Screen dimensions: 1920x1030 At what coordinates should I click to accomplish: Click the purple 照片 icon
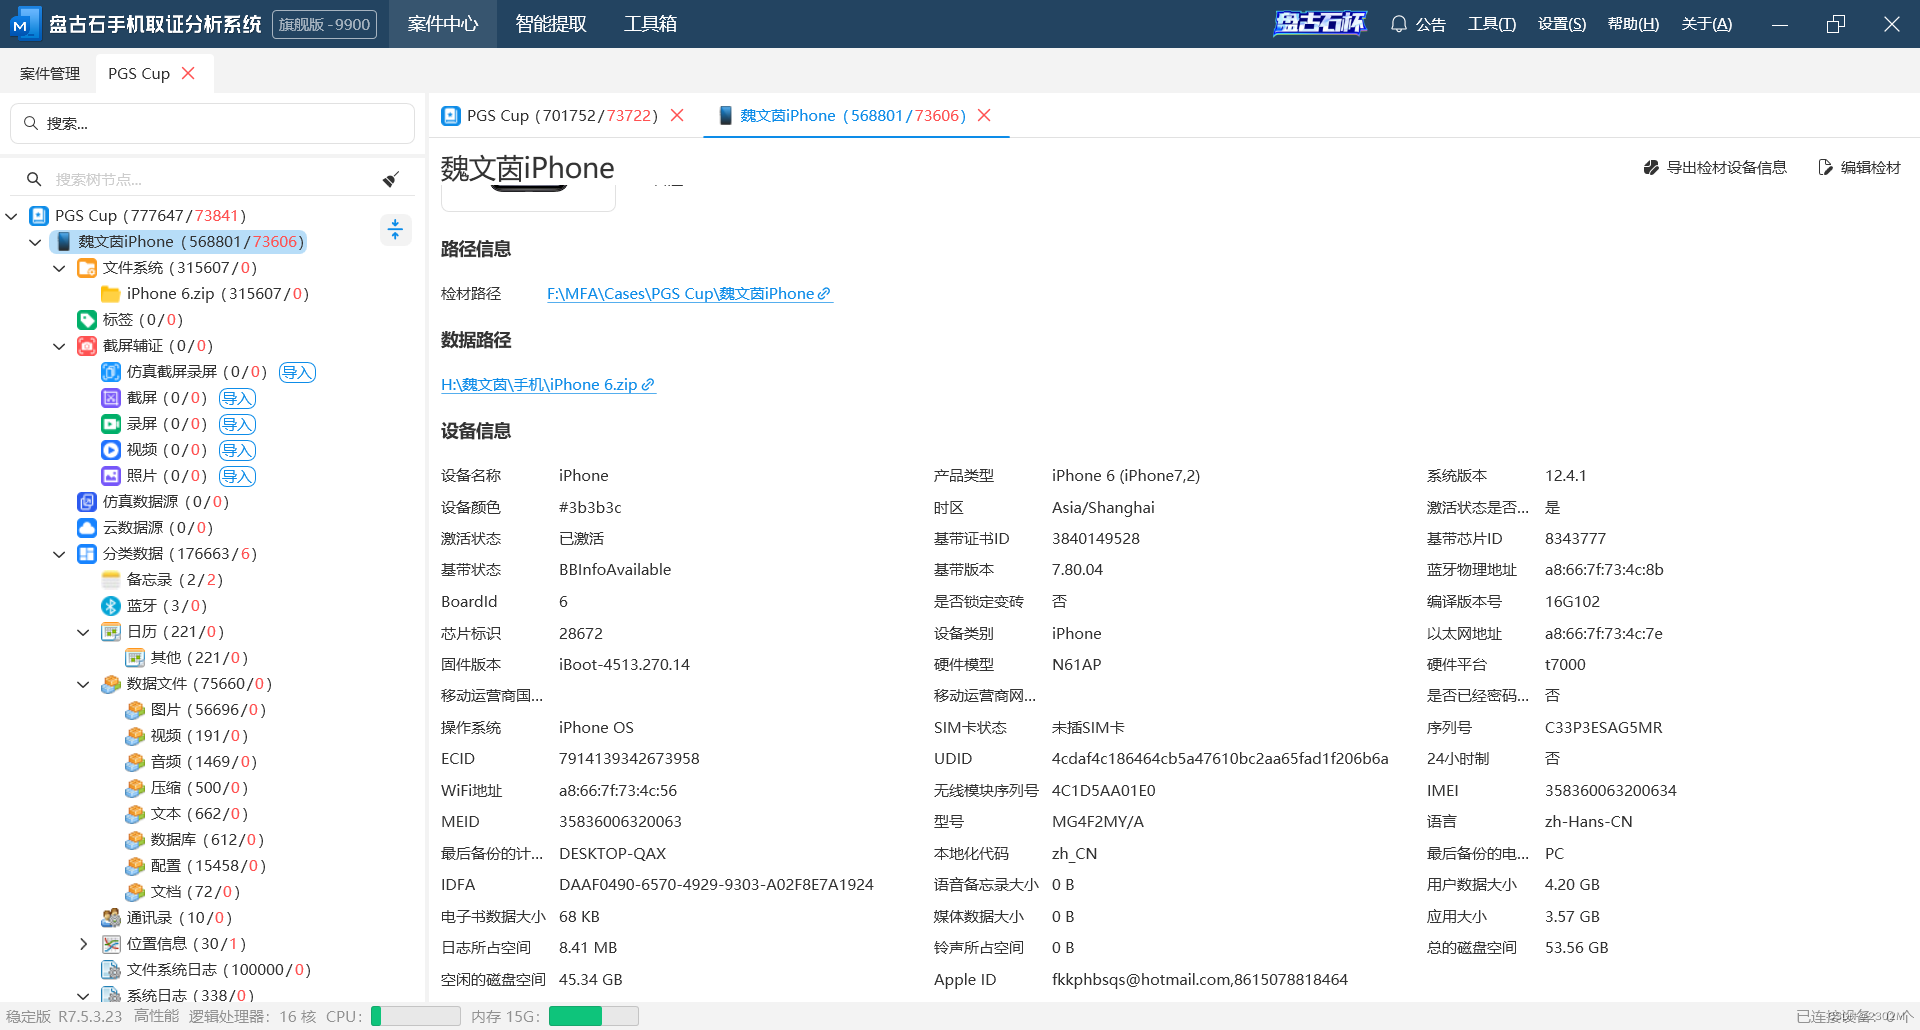(x=111, y=476)
